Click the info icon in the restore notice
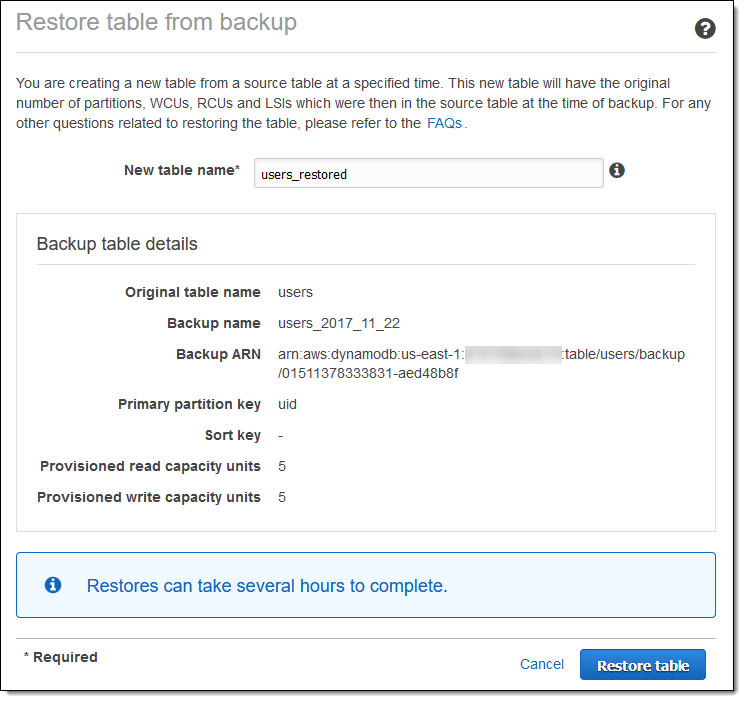 pos(53,585)
